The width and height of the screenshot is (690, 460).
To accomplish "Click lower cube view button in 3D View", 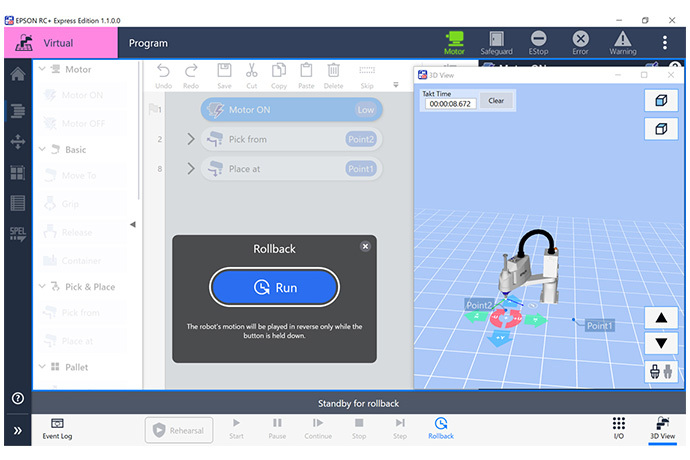I will click(x=661, y=129).
